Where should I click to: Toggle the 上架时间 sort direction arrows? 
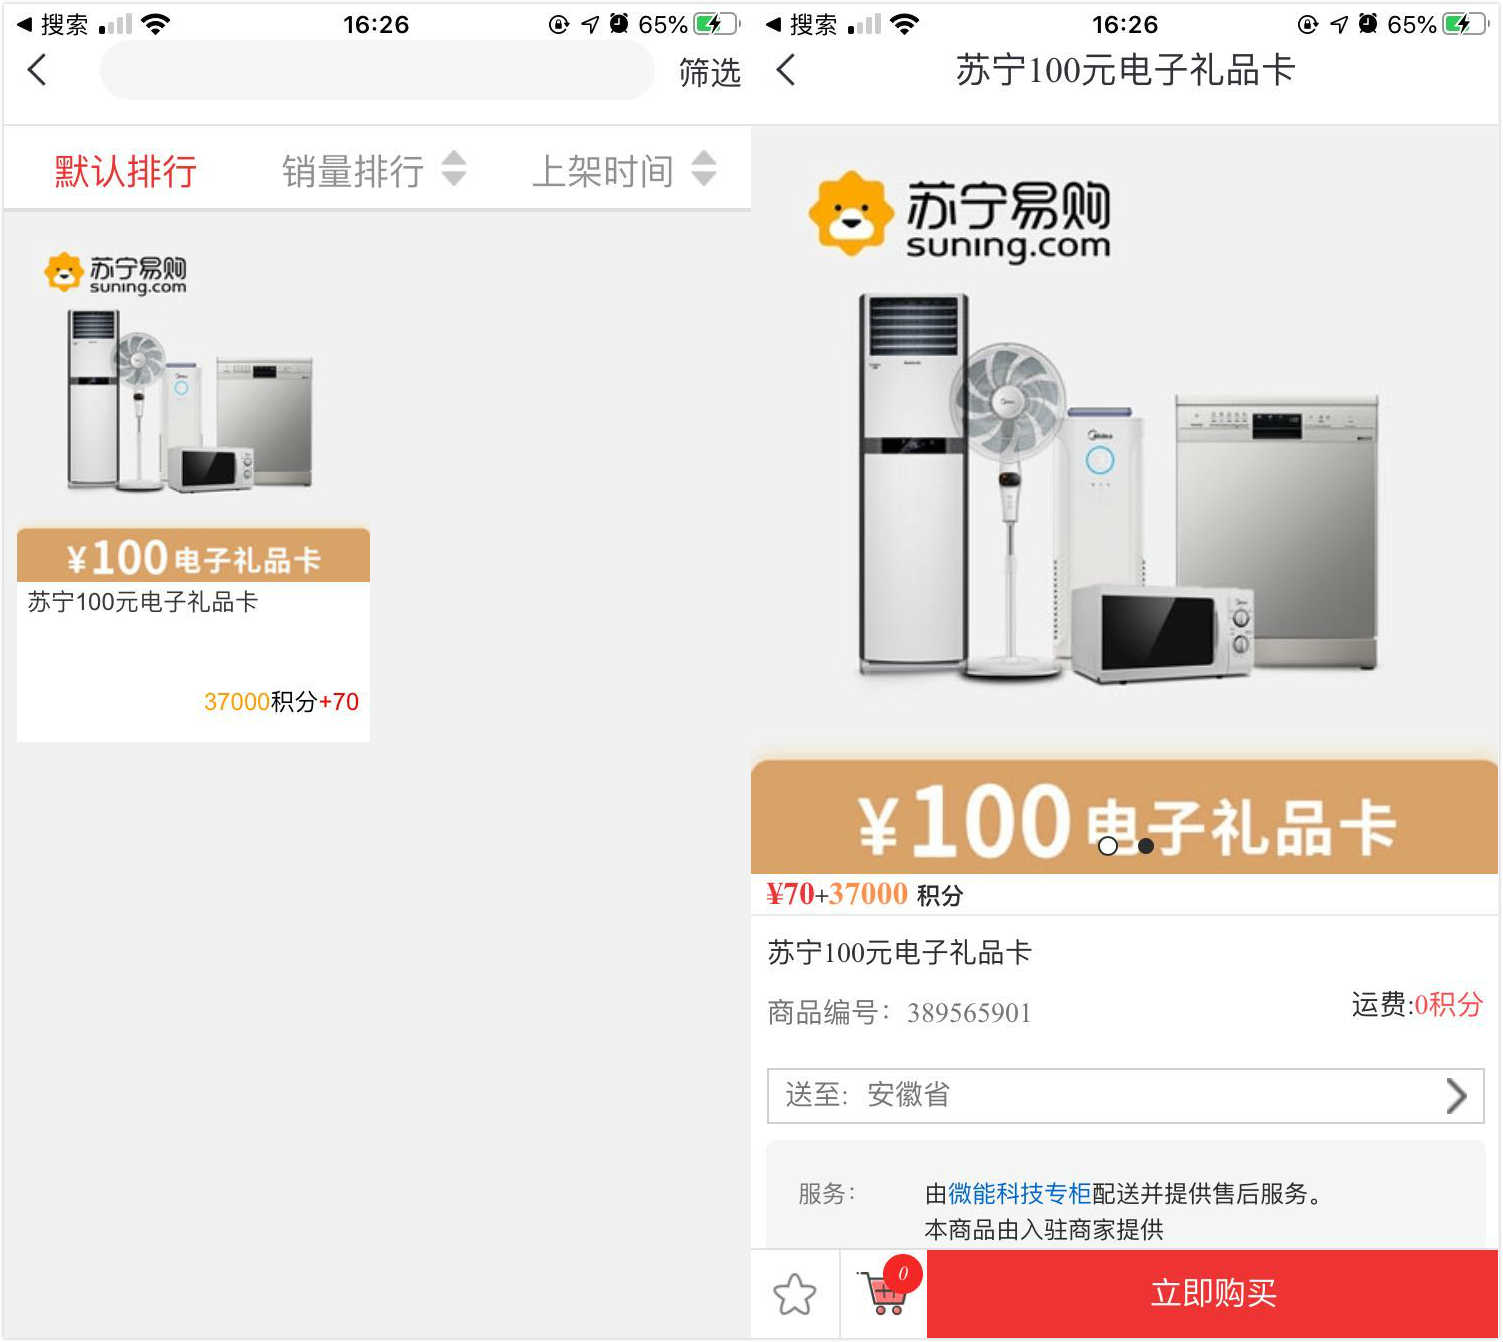point(704,169)
